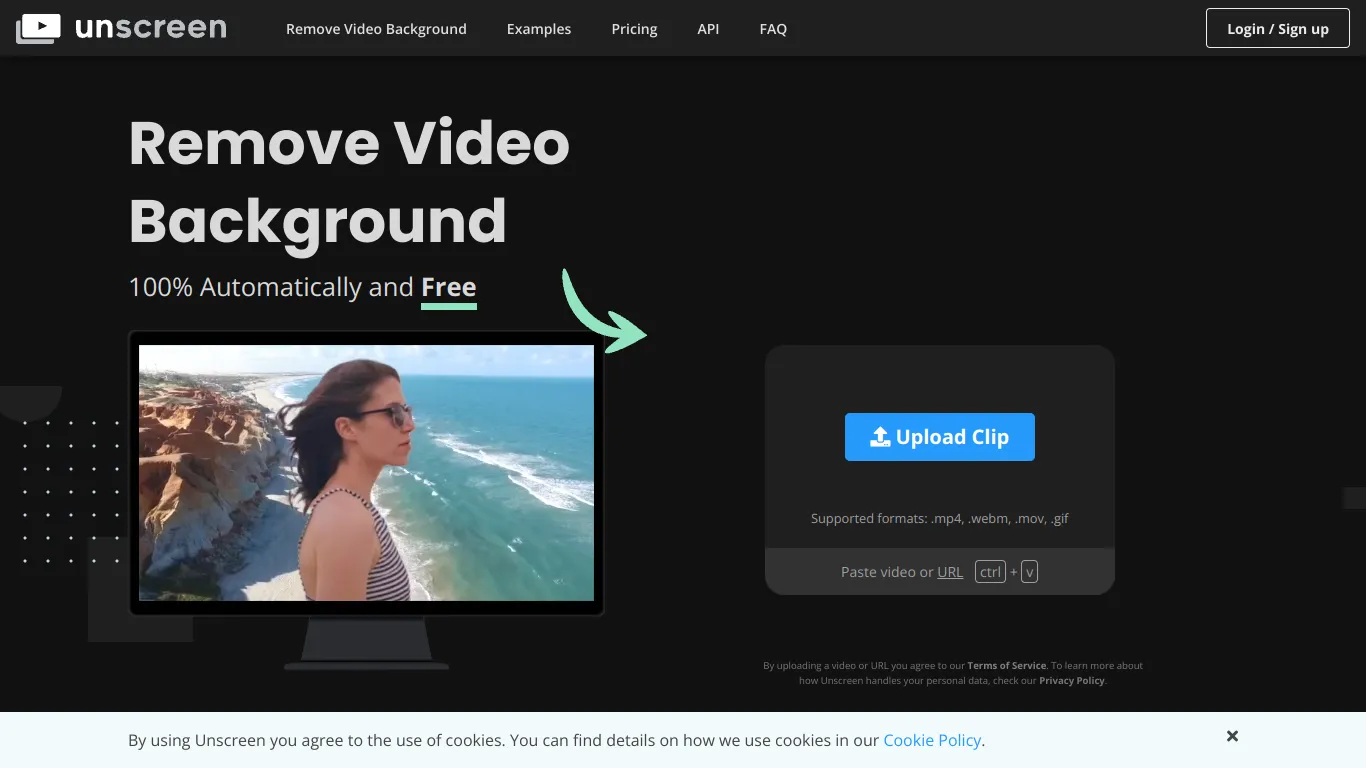
Task: Click the Remove Video Background headline
Action: (349, 182)
